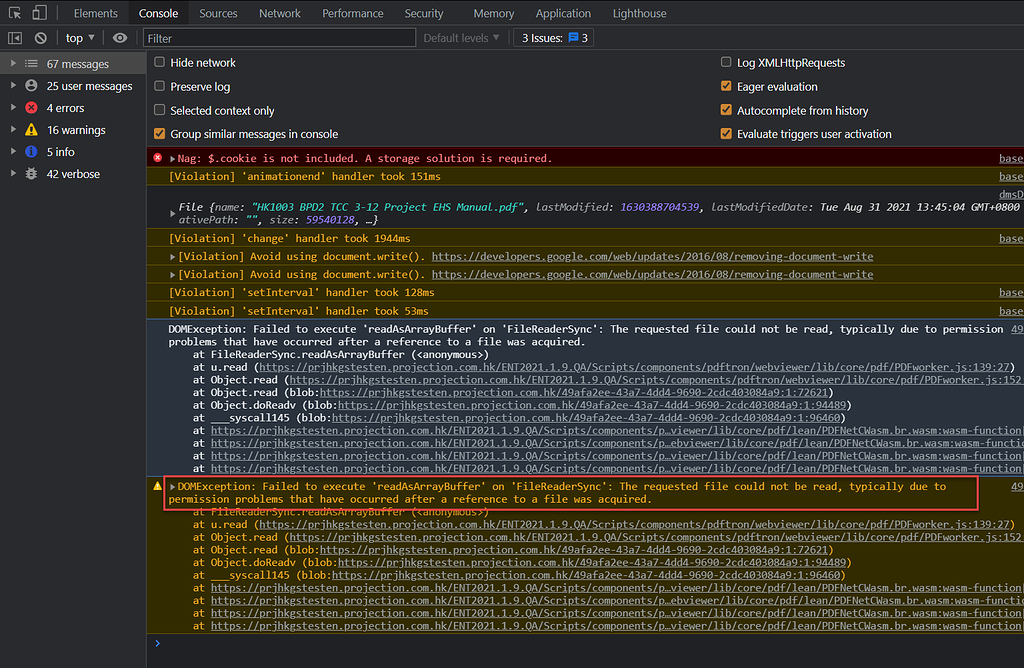Switch to the Network tab
Screen dimensions: 1024x668
click(x=280, y=13)
